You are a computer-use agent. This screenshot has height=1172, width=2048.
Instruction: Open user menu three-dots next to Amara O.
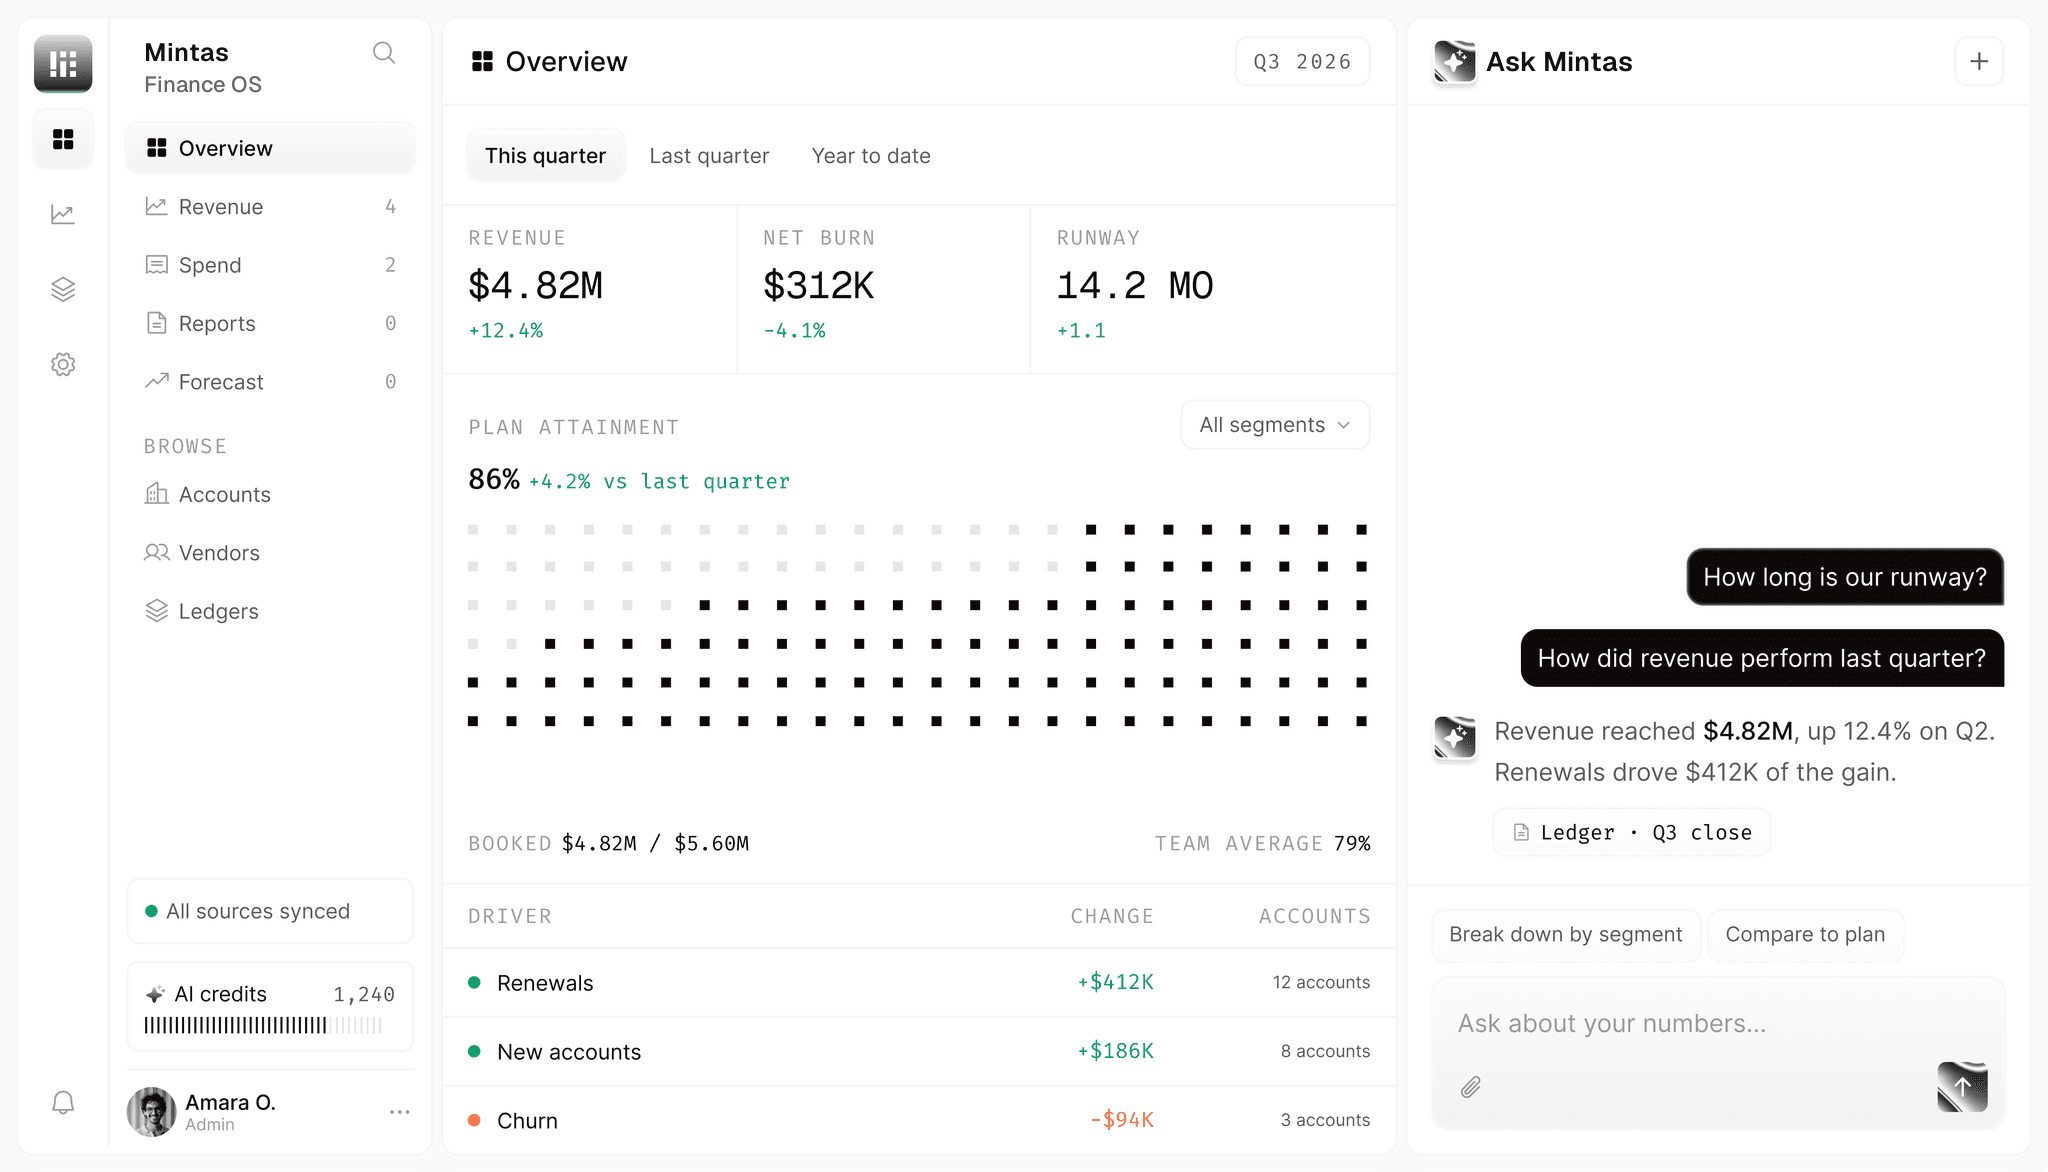click(400, 1112)
